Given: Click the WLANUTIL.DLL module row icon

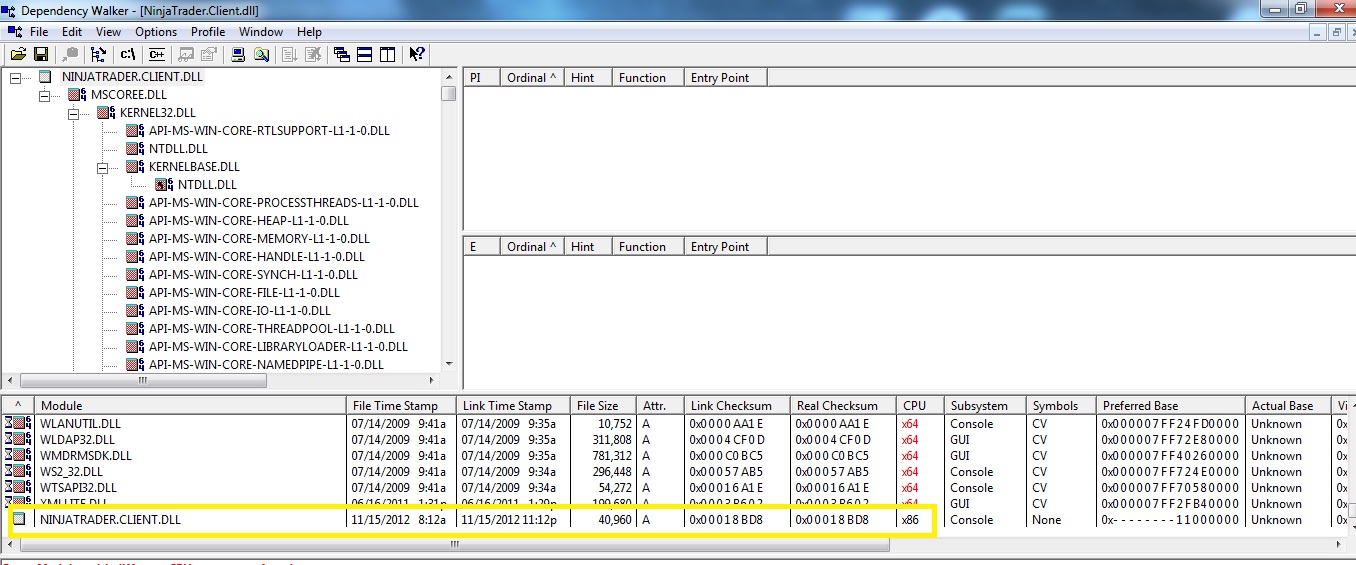Looking at the screenshot, I should click(18, 424).
